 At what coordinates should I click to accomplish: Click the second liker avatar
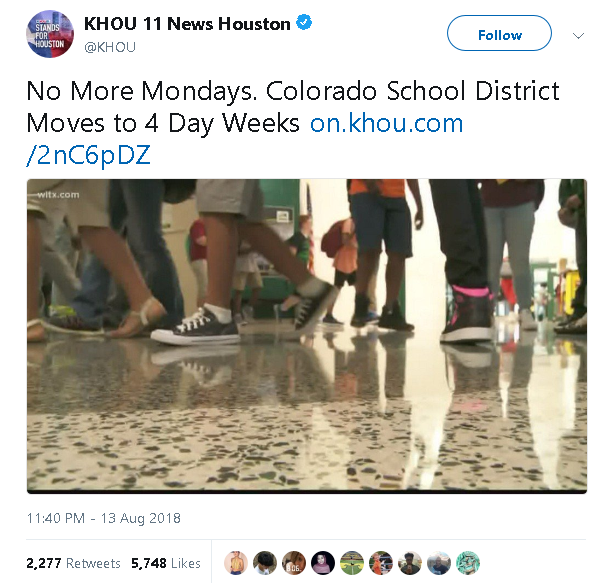[x=265, y=563]
